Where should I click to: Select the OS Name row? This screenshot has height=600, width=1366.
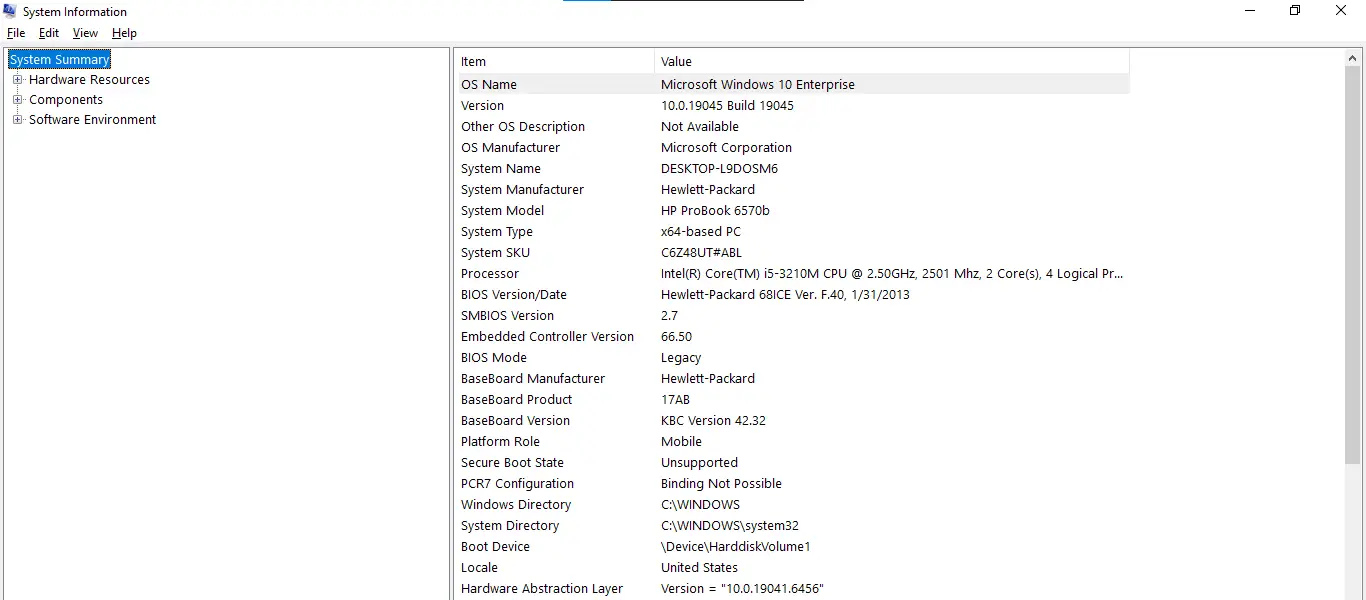point(600,84)
